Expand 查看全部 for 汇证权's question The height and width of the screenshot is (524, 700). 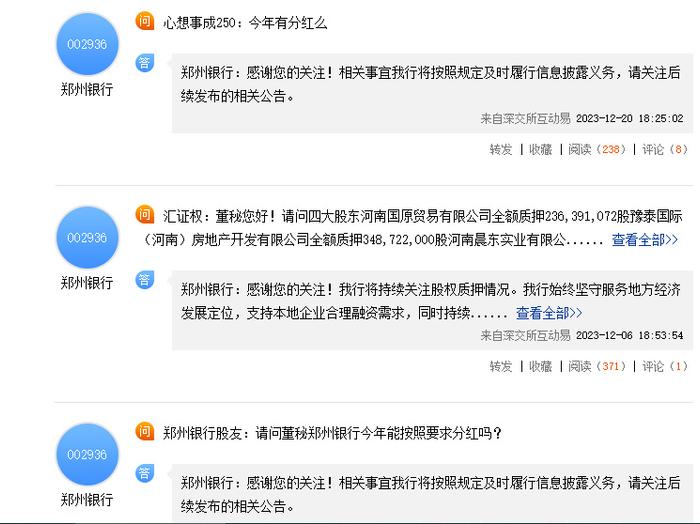coord(644,240)
